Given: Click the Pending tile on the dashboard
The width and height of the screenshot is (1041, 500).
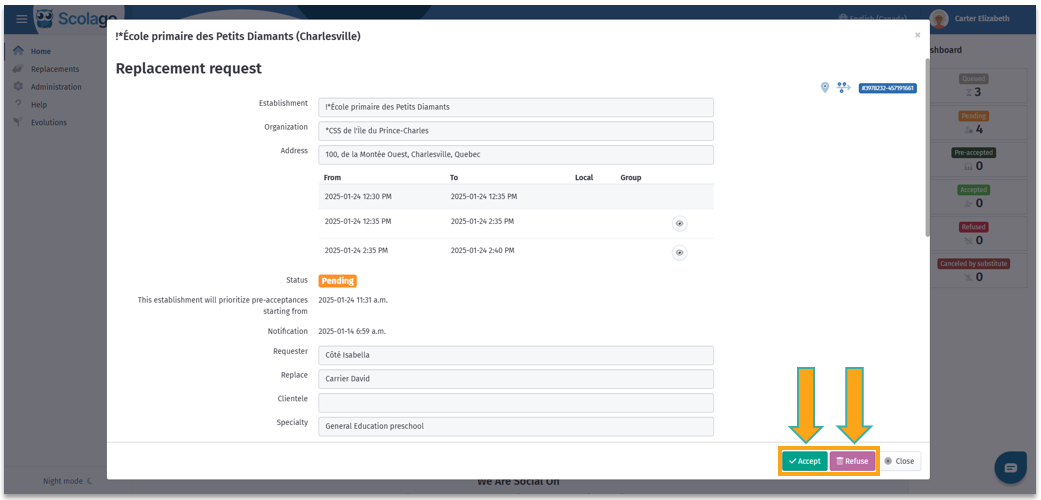Looking at the screenshot, I should 973,123.
